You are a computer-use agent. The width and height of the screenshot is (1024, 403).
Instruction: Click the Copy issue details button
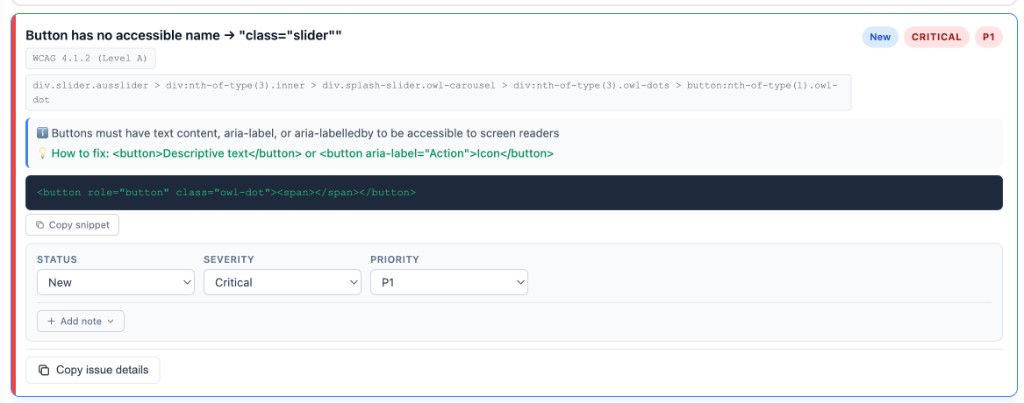tap(92, 370)
